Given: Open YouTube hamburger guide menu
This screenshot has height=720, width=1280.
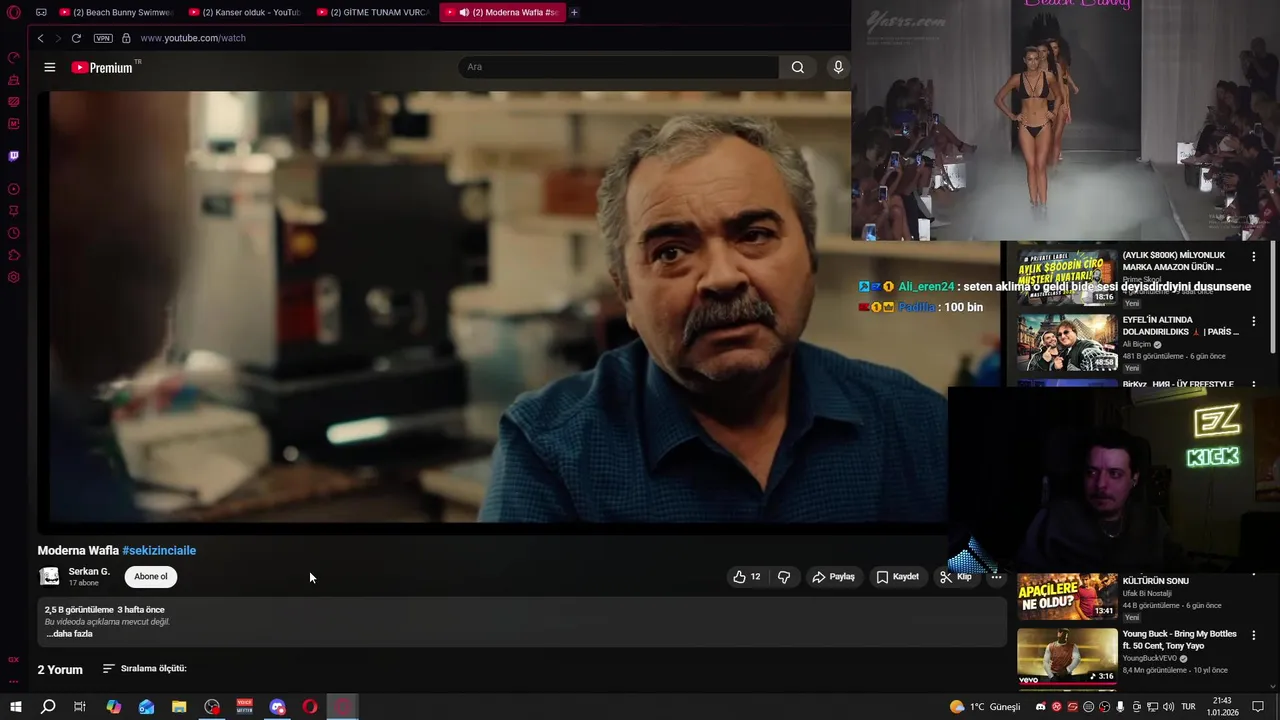Looking at the screenshot, I should [x=49, y=67].
